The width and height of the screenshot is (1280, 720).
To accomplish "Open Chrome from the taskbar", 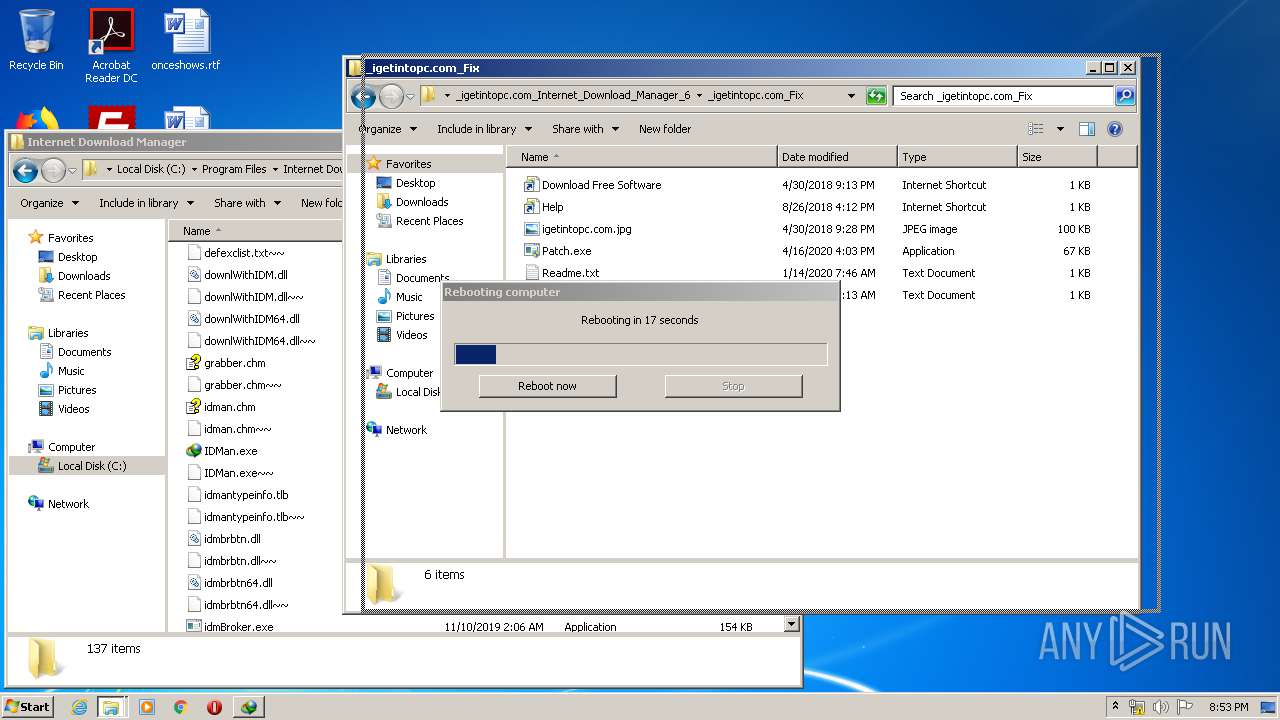I will (x=180, y=707).
